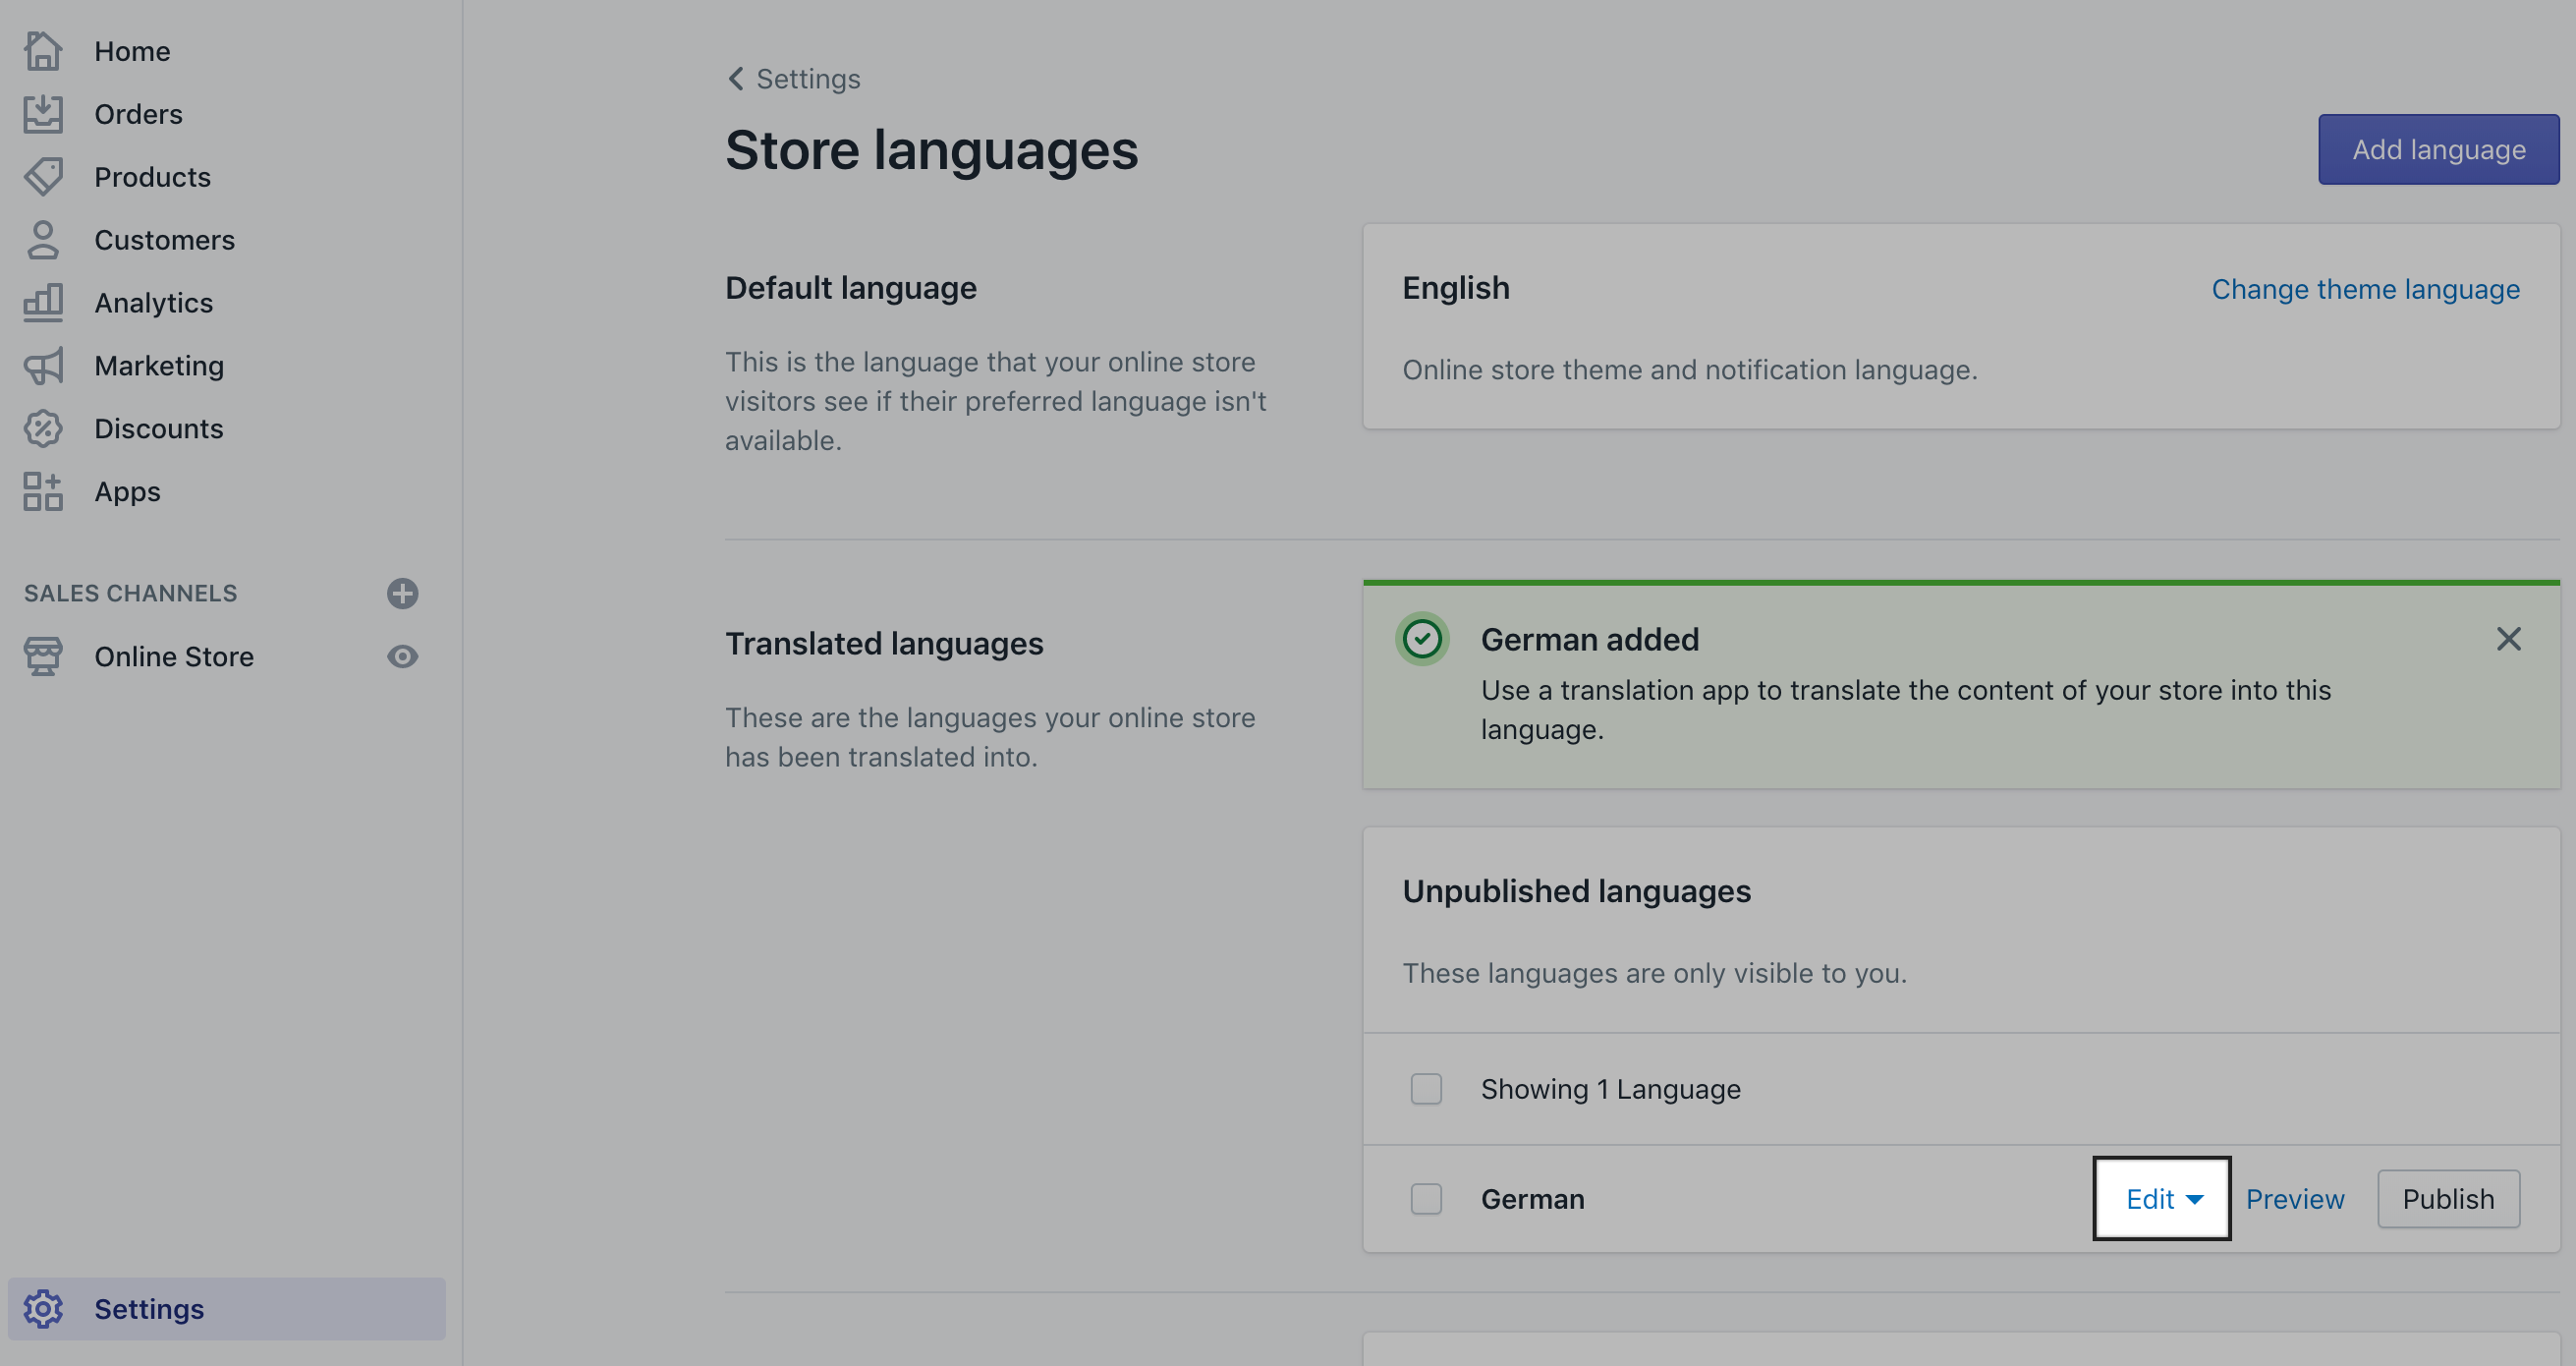2576x1366 pixels.
Task: Select the Showing 1 Language checkbox
Action: [1426, 1087]
